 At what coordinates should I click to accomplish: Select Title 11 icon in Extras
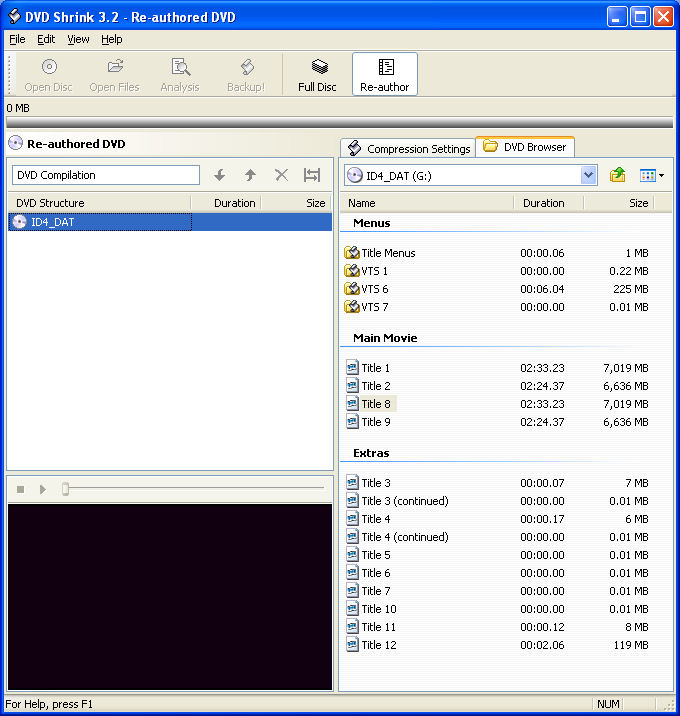[x=352, y=626]
